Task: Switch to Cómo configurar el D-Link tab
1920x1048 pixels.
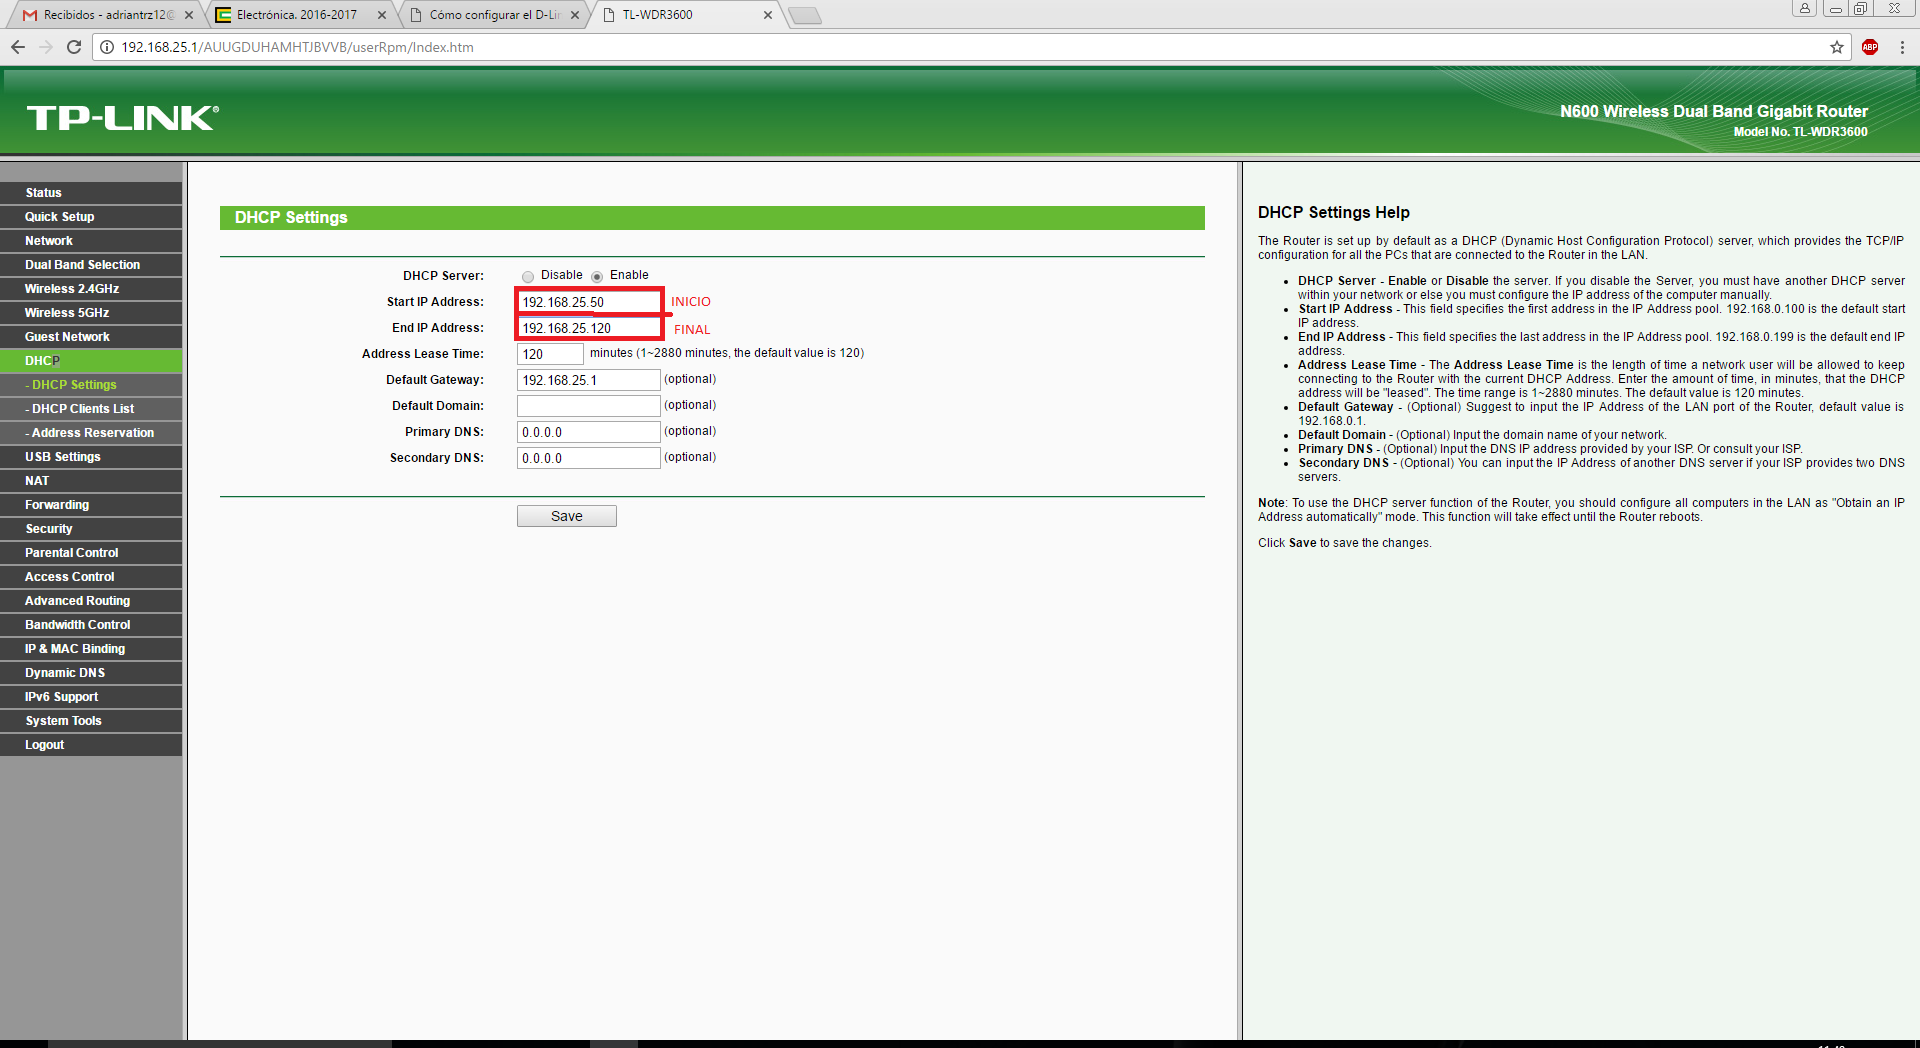Action: pyautogui.click(x=490, y=15)
